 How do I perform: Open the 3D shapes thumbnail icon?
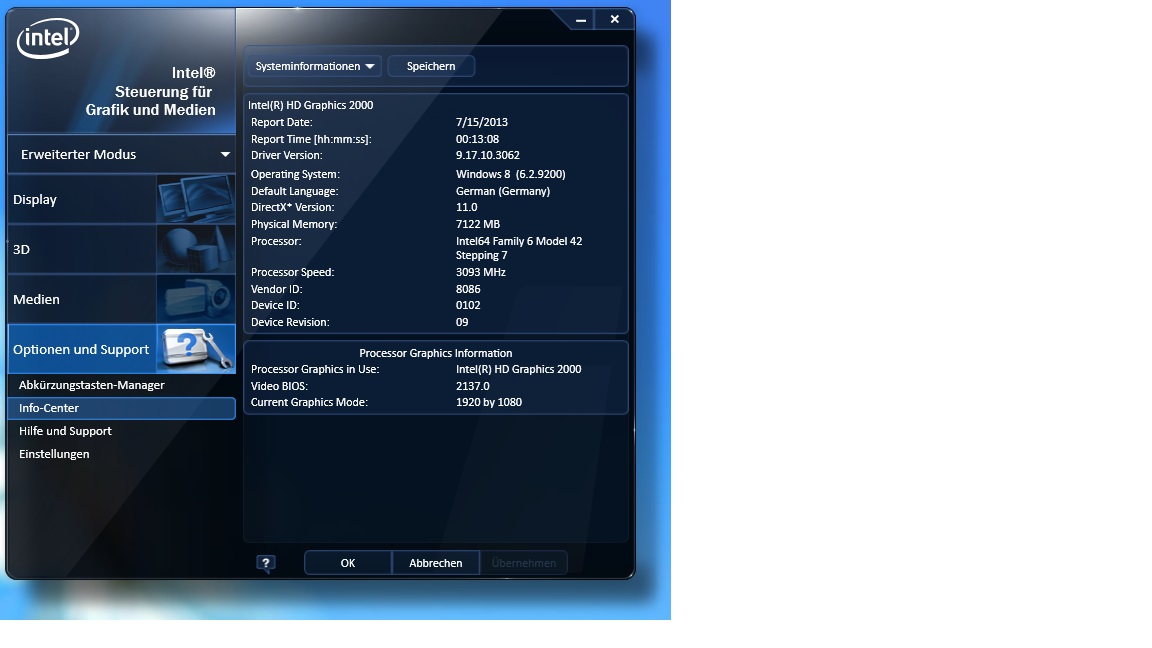195,249
